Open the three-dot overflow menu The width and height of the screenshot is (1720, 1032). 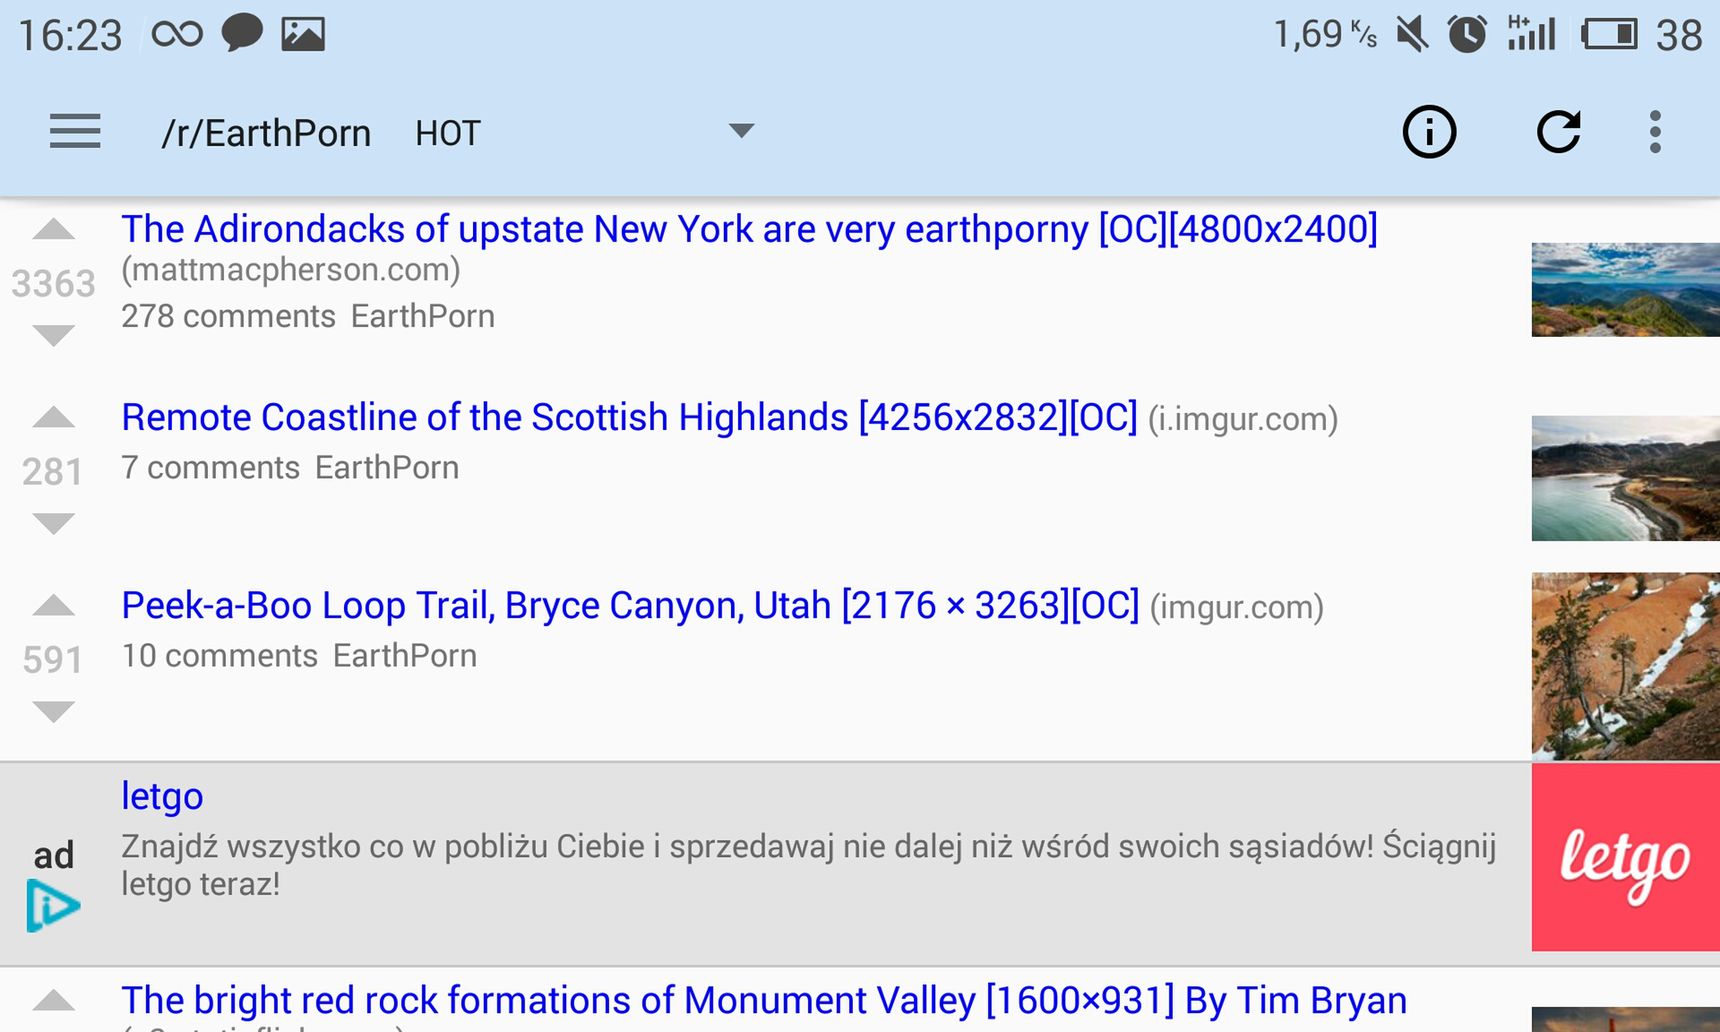(1655, 132)
